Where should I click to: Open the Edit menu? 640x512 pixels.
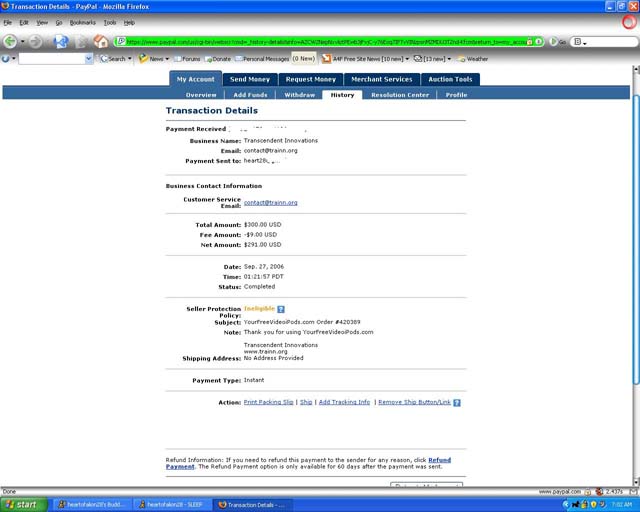(x=24, y=22)
